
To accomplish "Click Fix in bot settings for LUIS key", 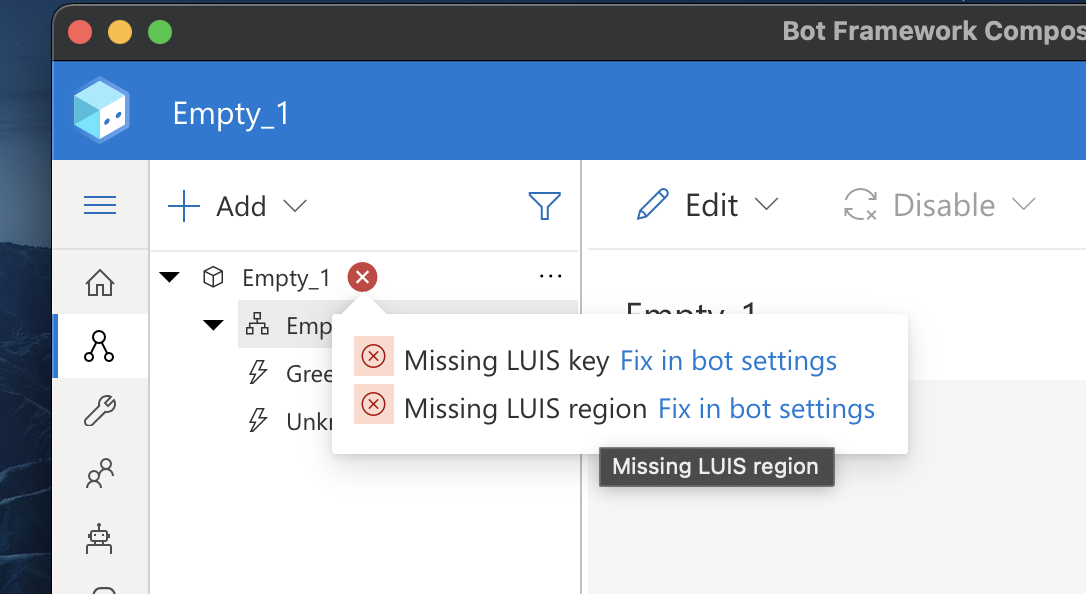I will point(728,360).
